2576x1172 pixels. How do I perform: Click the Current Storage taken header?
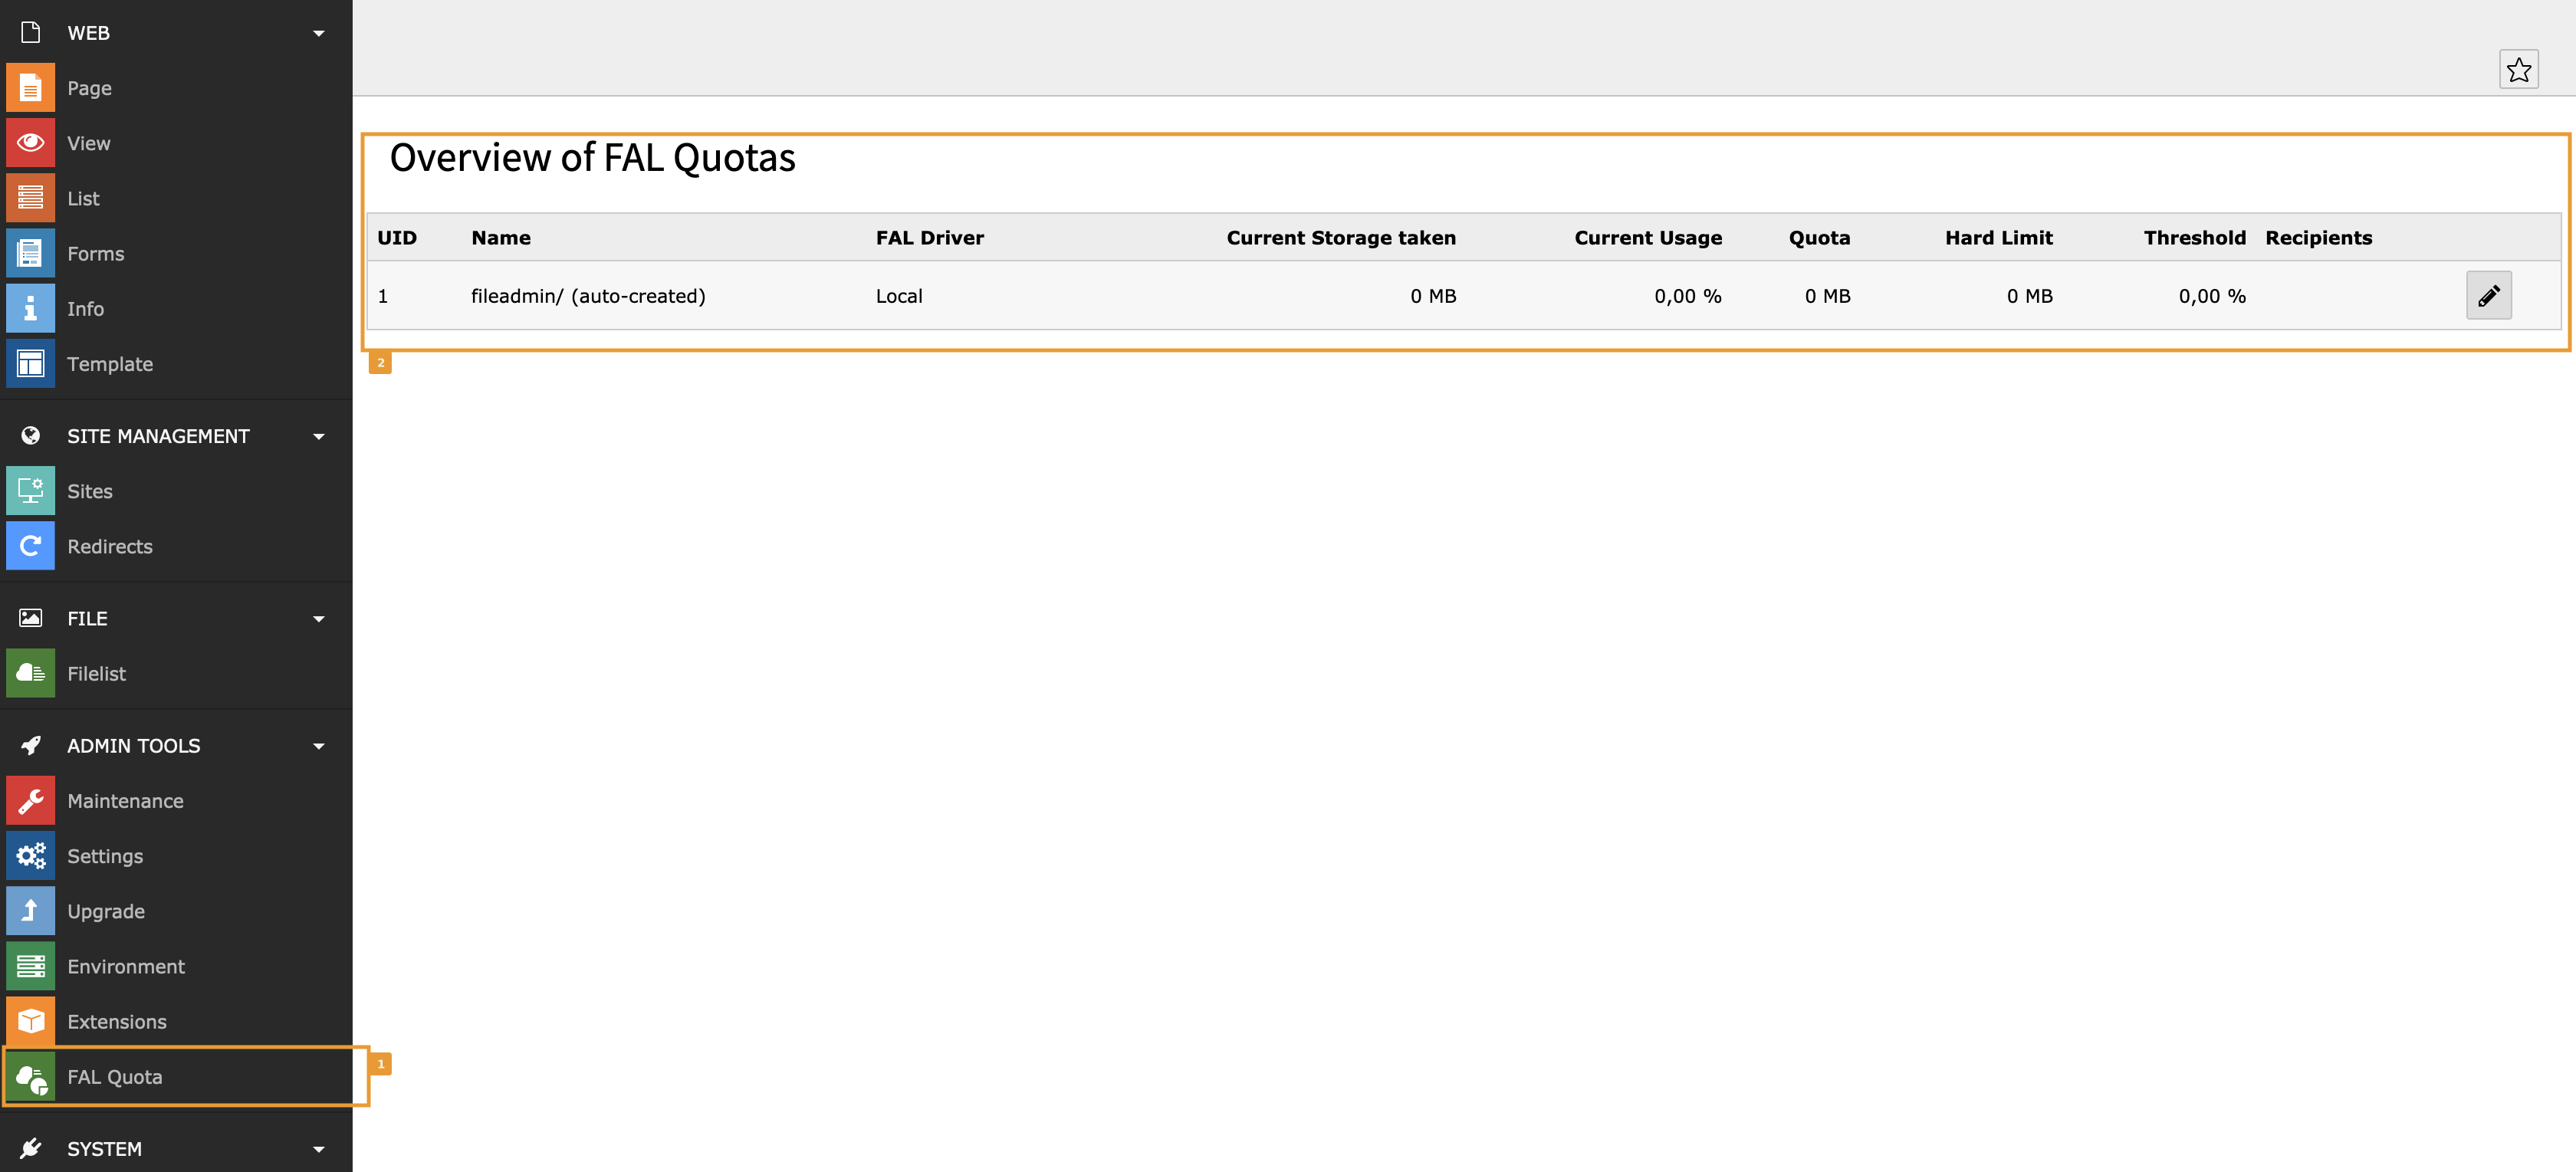tap(1341, 238)
